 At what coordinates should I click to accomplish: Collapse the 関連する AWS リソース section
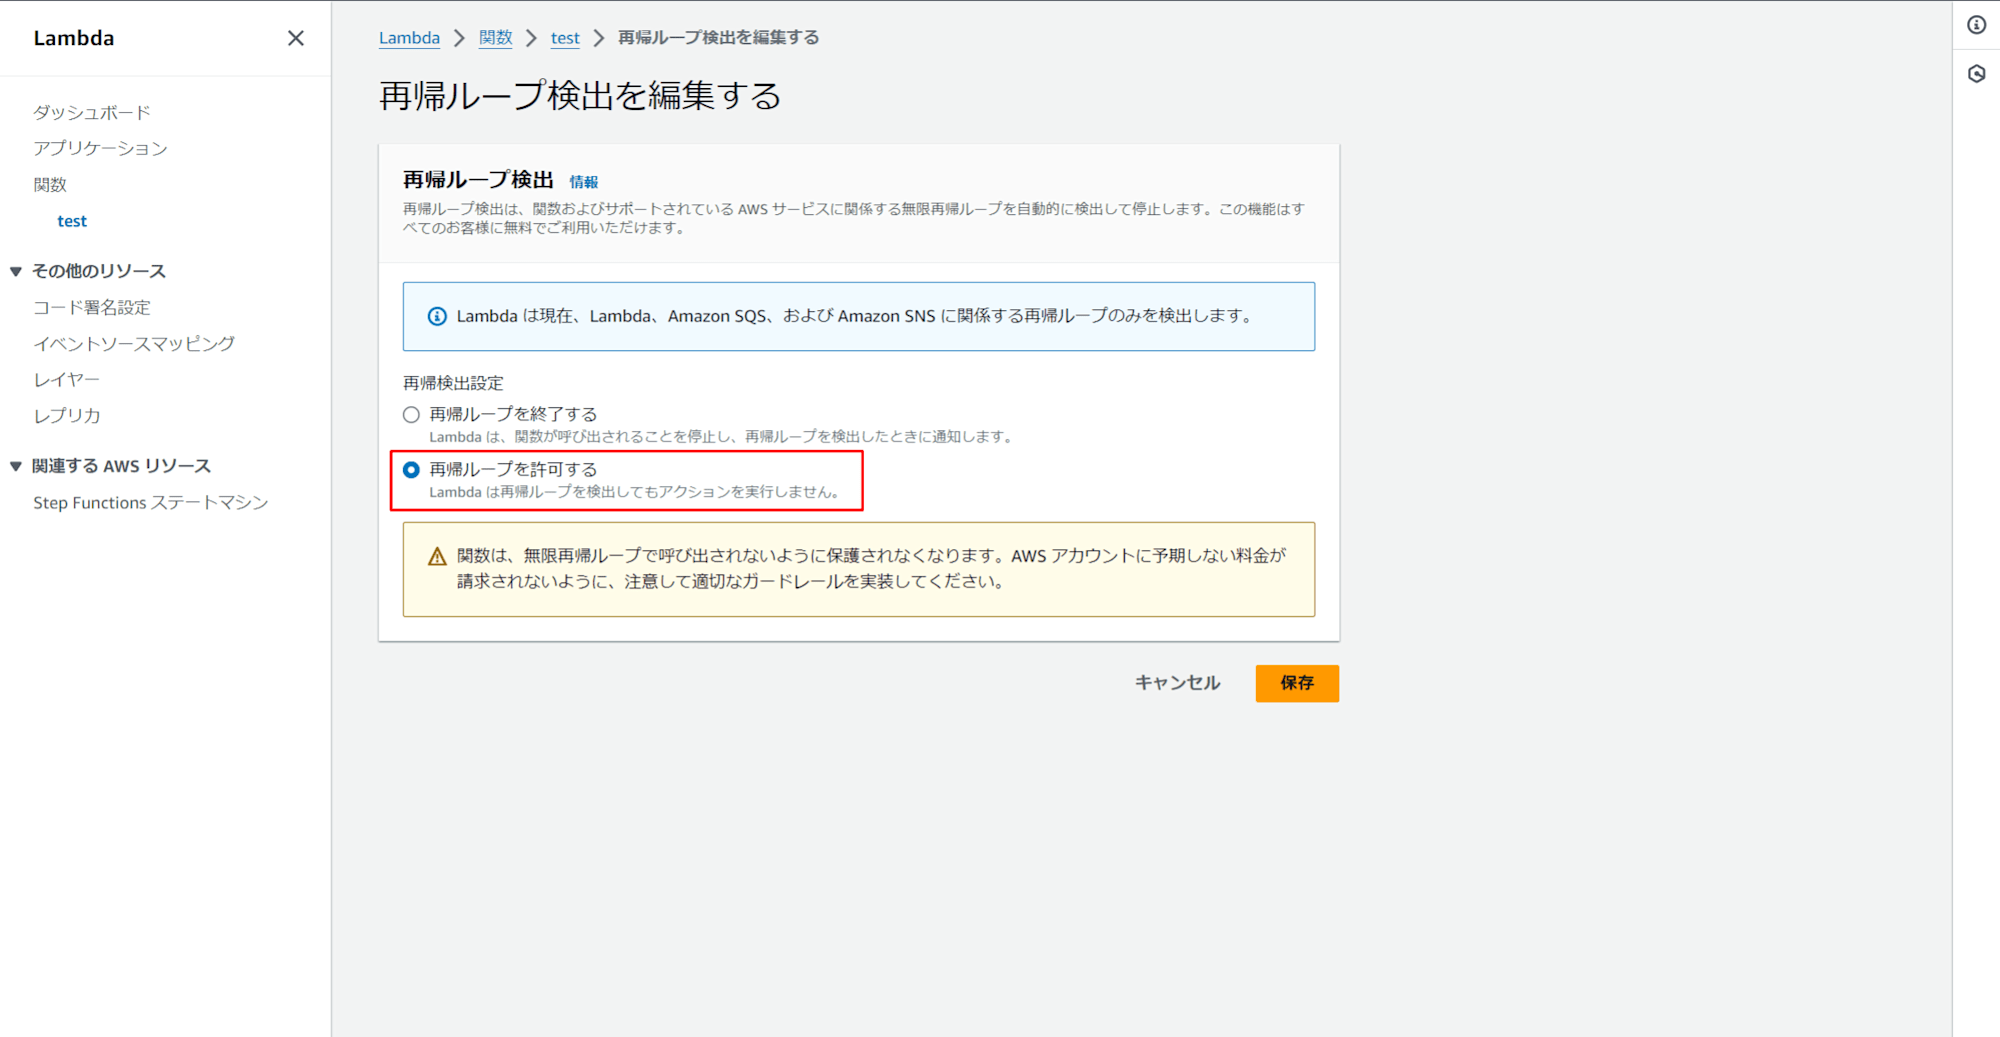[16, 466]
